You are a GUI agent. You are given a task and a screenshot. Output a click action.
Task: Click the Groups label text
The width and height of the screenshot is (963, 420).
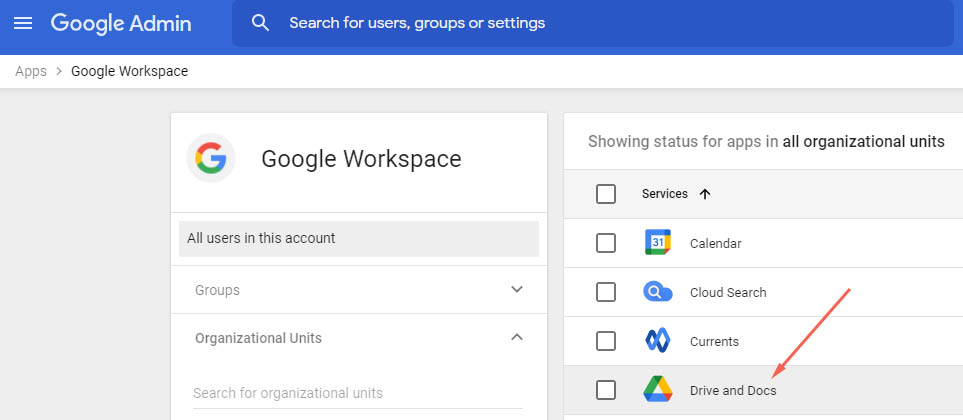click(217, 290)
